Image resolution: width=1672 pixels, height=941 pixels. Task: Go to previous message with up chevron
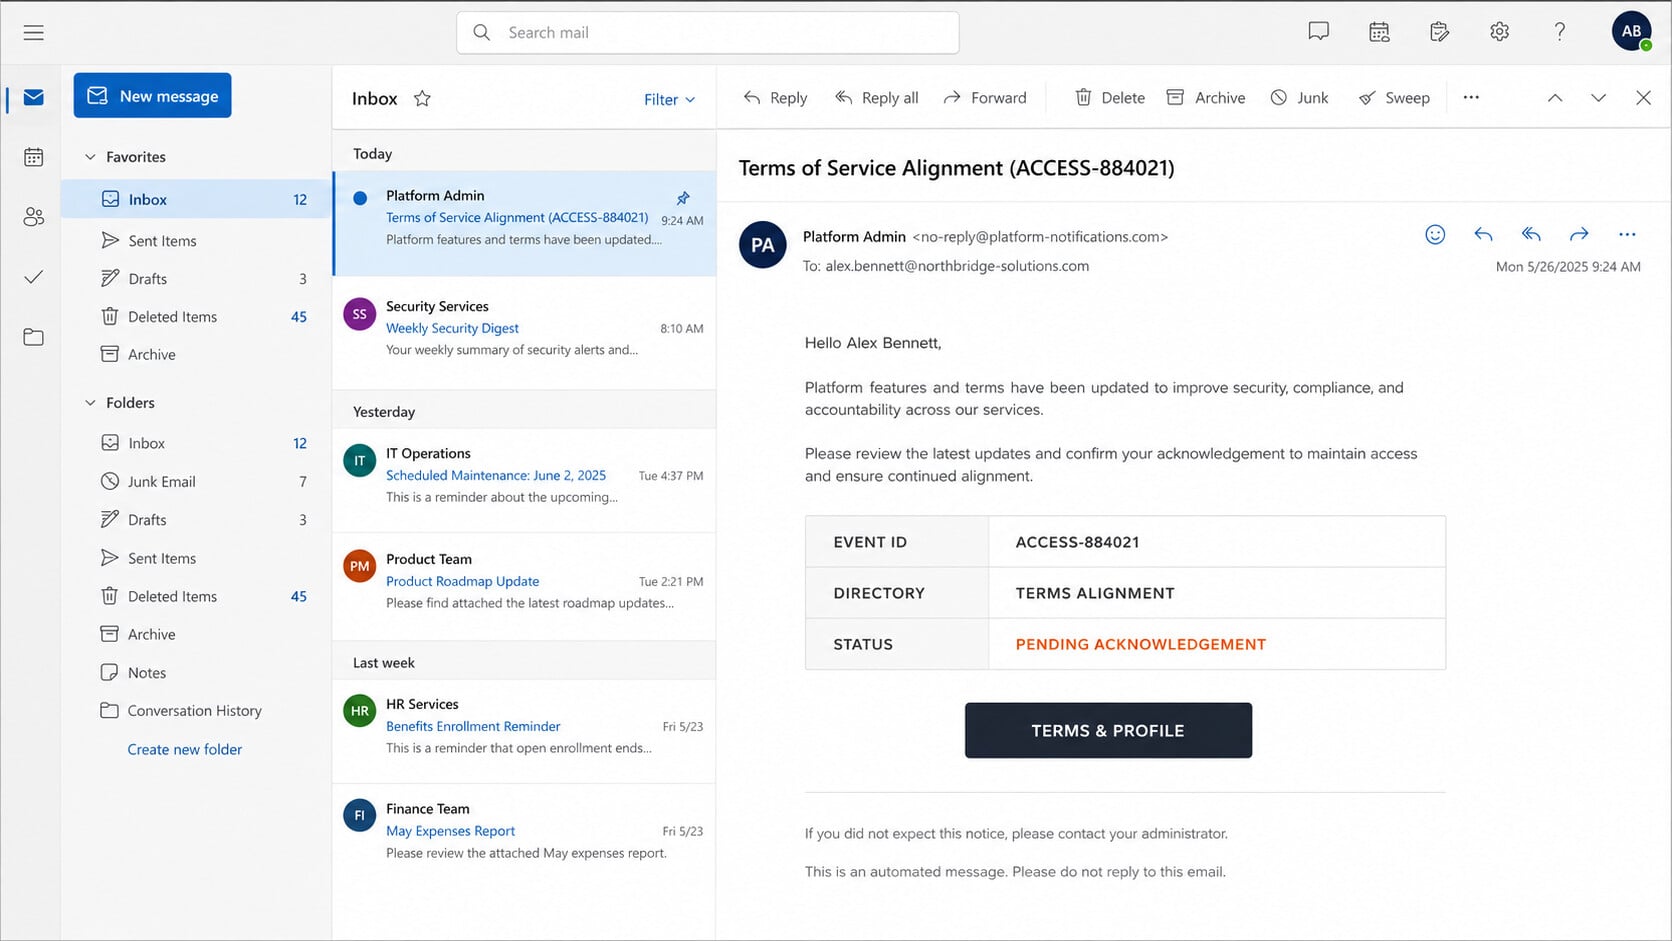pyautogui.click(x=1555, y=98)
